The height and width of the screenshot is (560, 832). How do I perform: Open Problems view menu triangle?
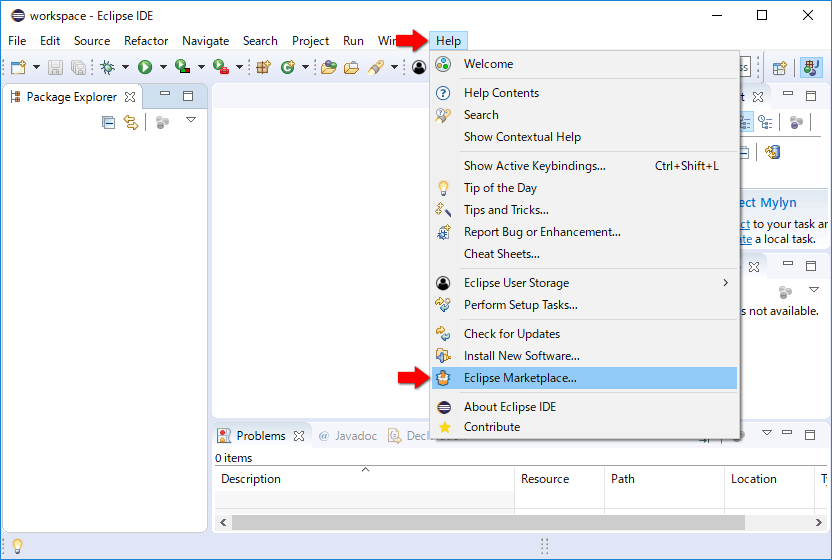pyautogui.click(x=767, y=433)
